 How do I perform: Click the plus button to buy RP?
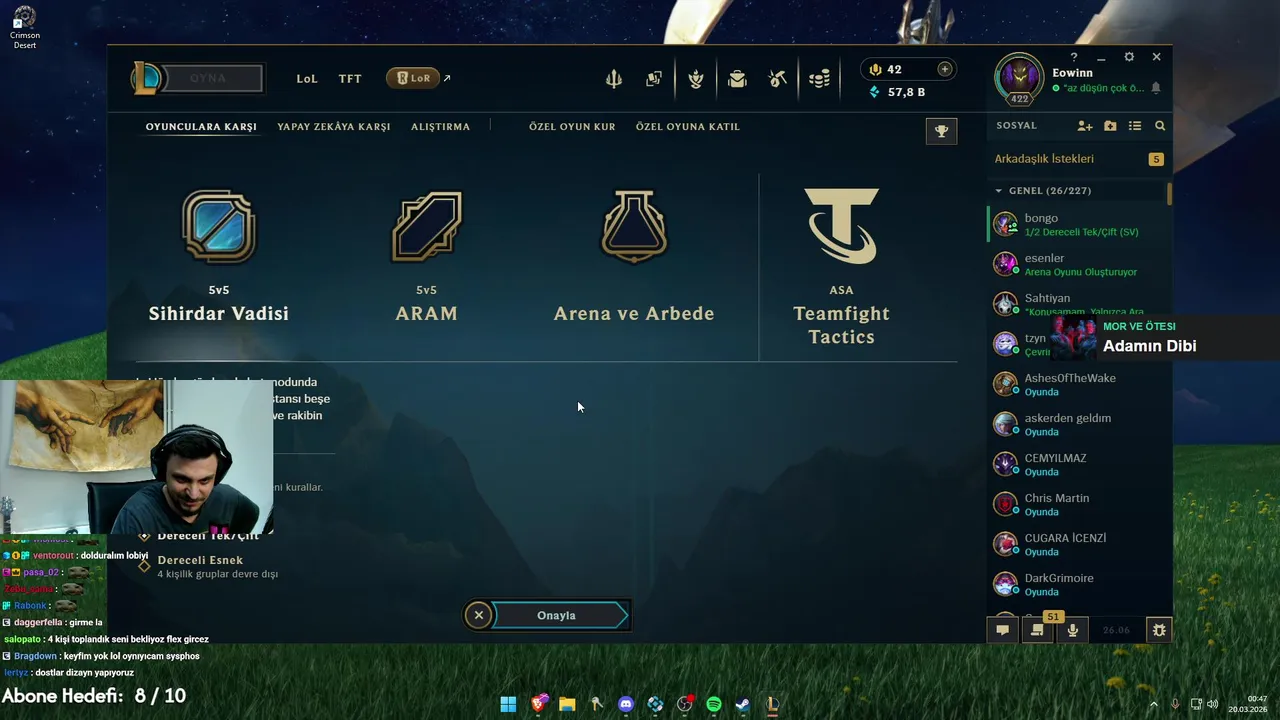coord(944,69)
